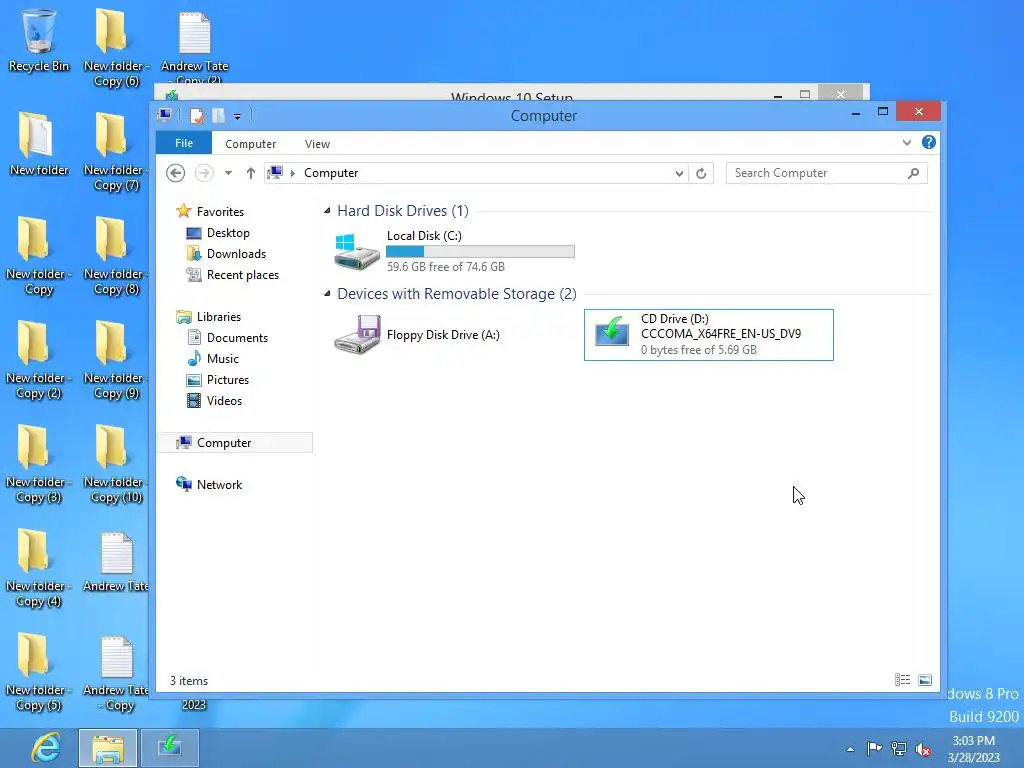This screenshot has width=1024, height=768.
Task: Switch to the Computer ribbon tab
Action: coord(250,144)
